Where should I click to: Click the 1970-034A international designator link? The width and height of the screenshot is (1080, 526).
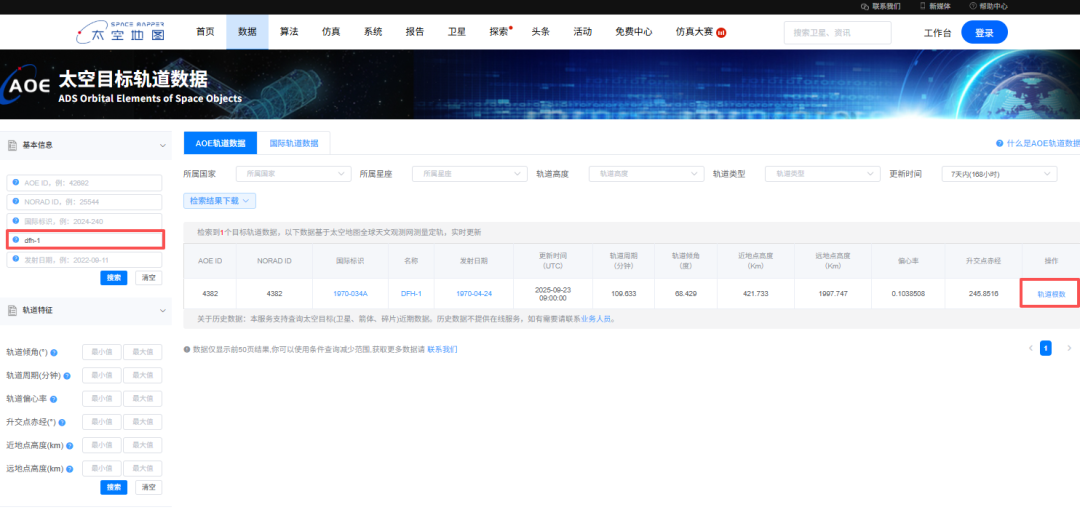click(x=351, y=294)
